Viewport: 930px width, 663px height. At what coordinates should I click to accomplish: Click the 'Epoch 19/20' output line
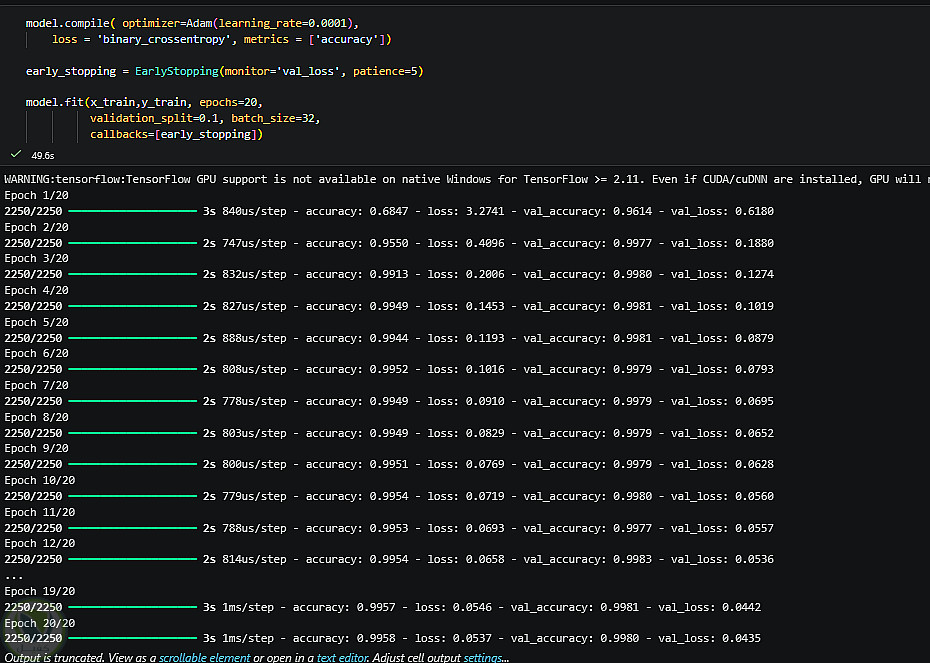(x=40, y=591)
